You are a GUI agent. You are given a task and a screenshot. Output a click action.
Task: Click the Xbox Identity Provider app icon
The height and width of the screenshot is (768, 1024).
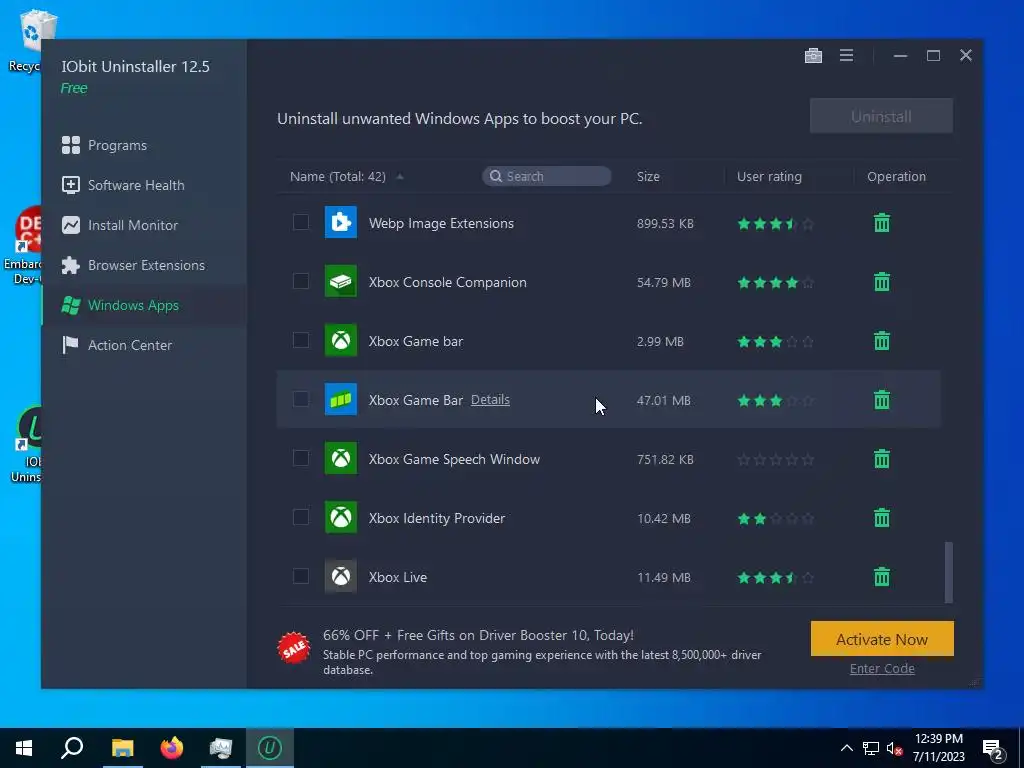click(x=341, y=517)
